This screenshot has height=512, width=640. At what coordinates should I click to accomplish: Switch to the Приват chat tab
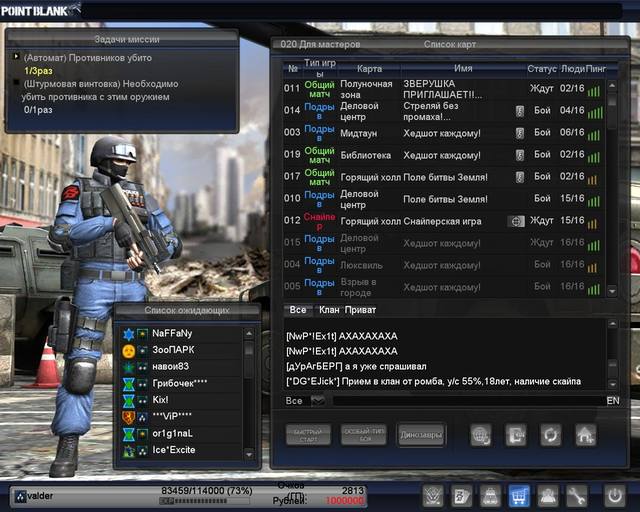360,310
